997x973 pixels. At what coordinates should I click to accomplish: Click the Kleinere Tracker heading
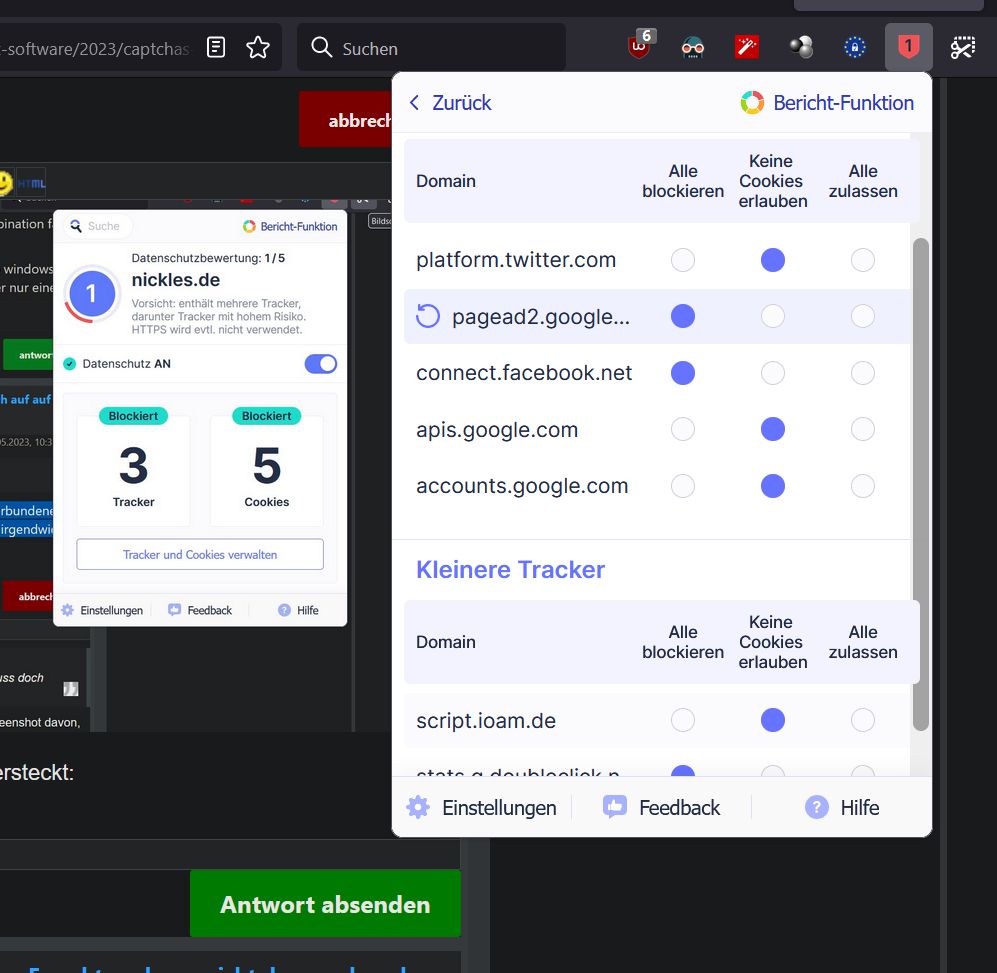point(510,569)
